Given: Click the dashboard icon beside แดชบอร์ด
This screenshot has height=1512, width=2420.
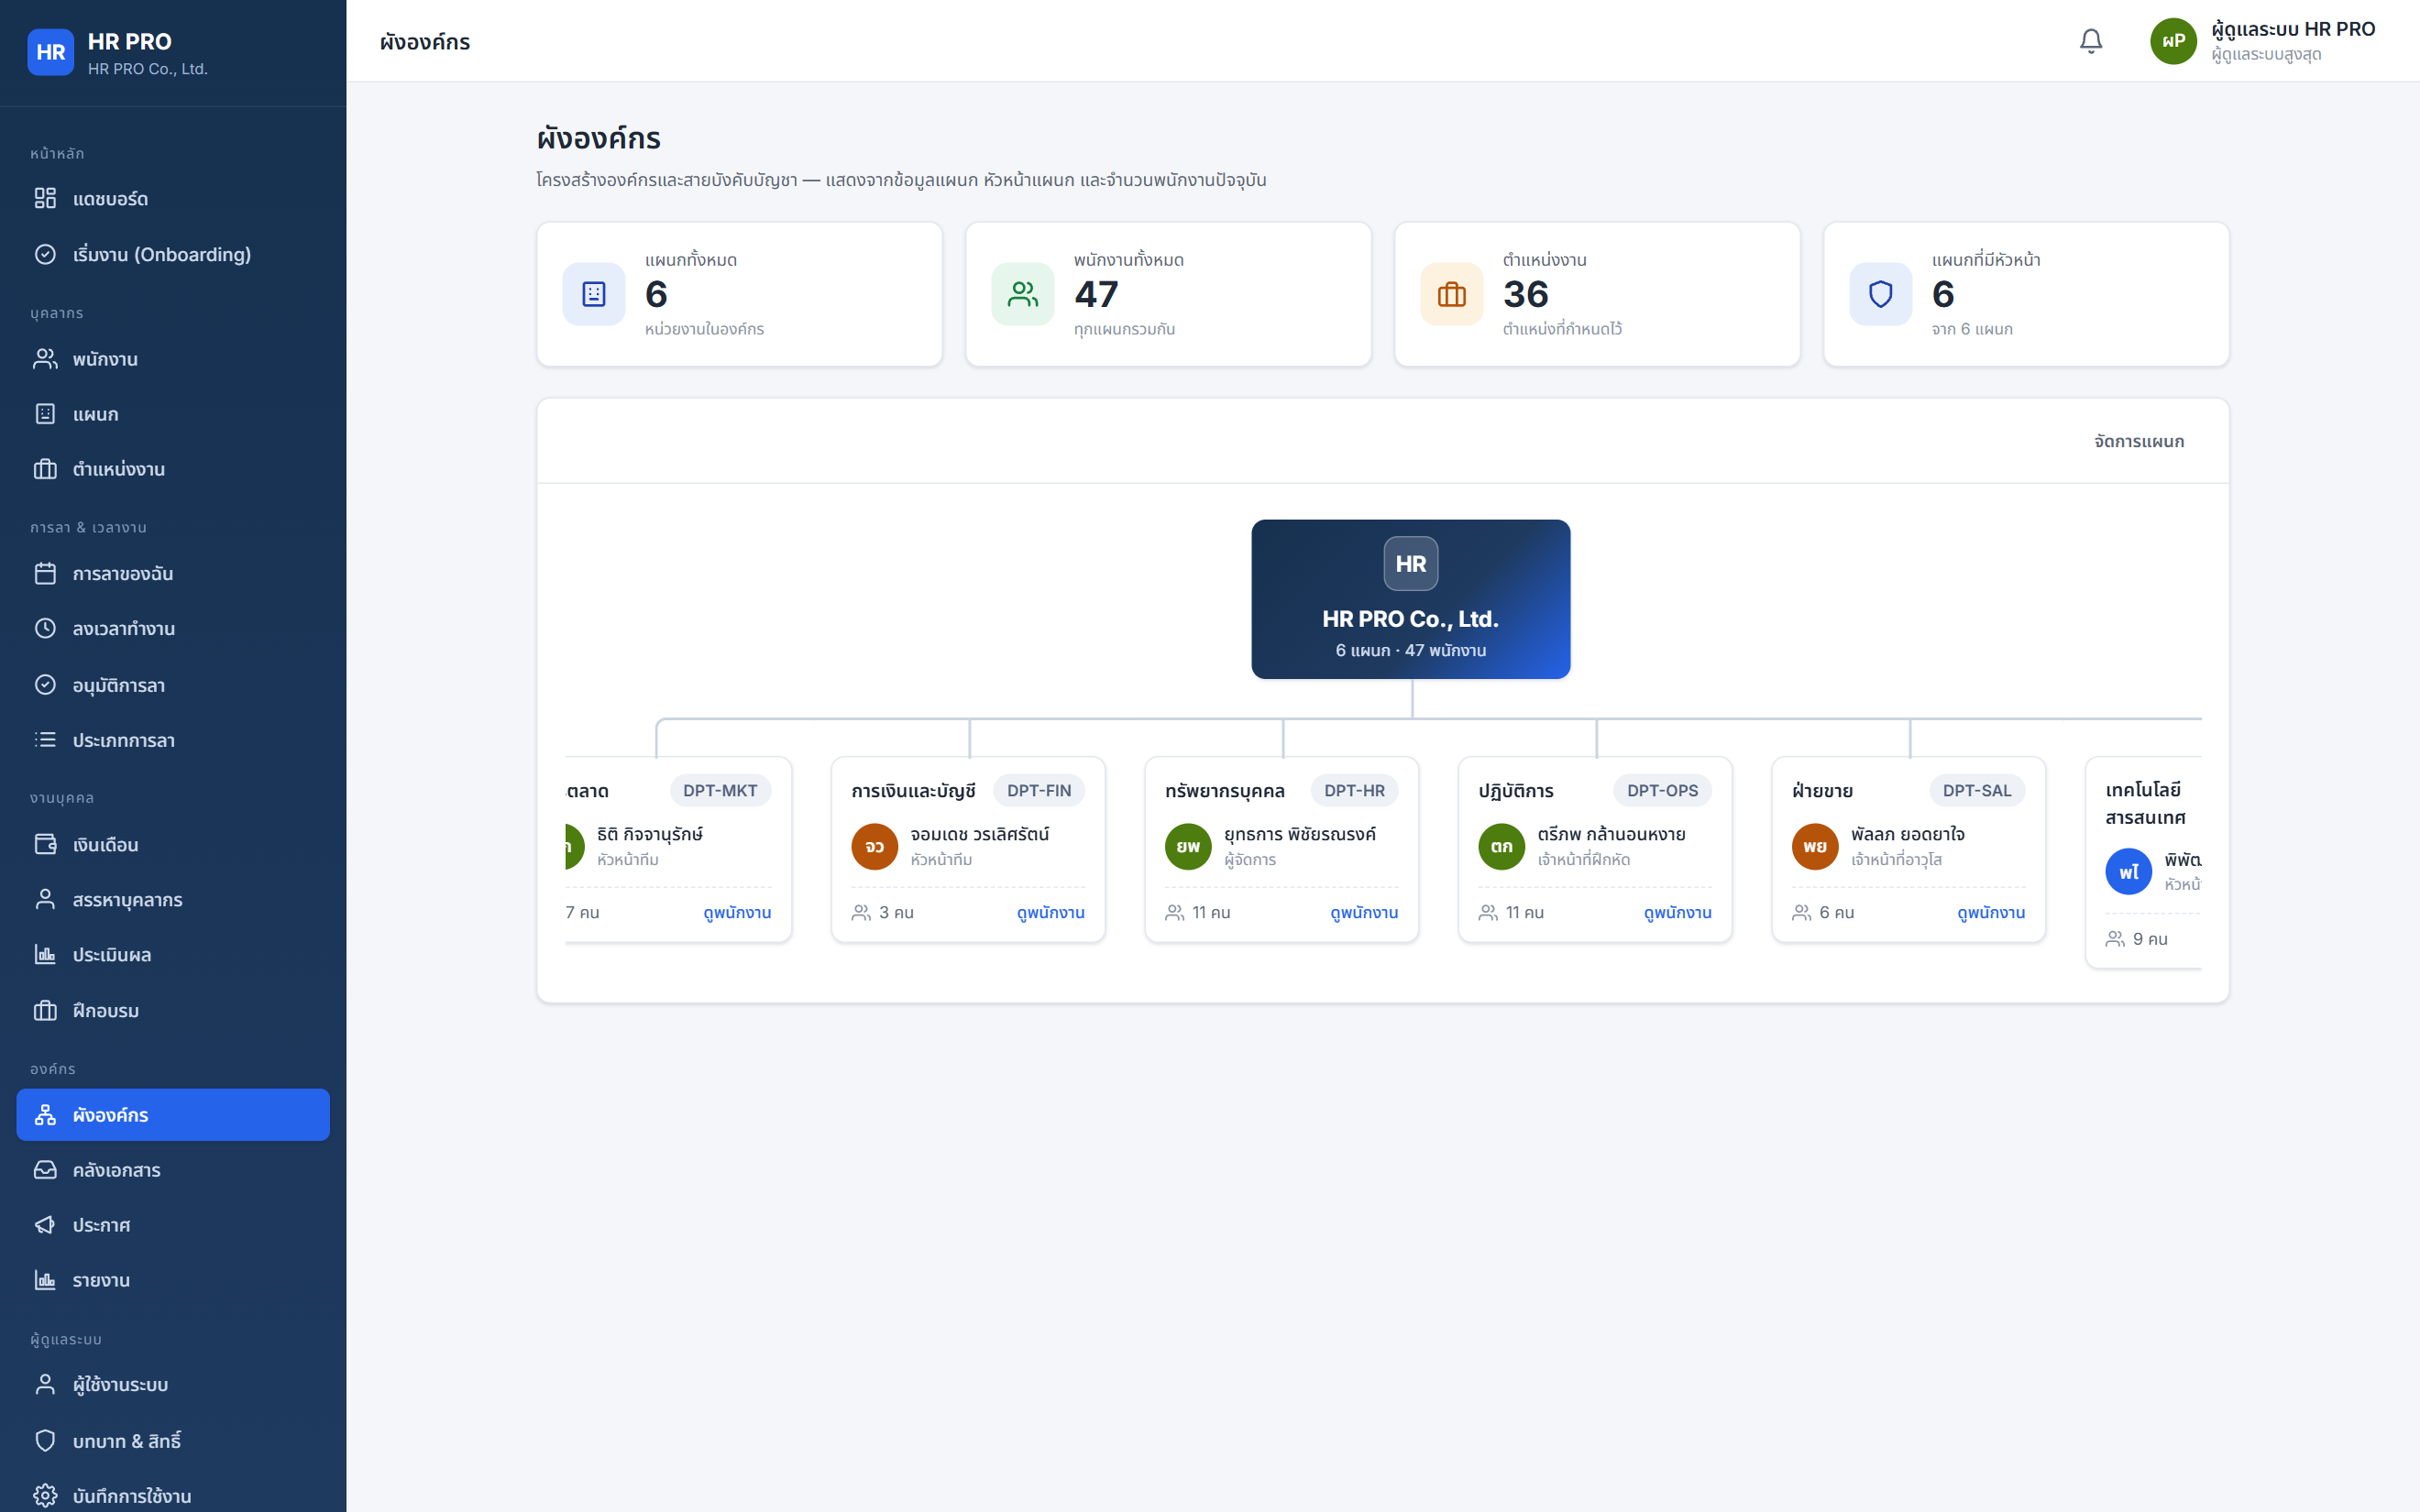Looking at the screenshot, I should pos(45,198).
